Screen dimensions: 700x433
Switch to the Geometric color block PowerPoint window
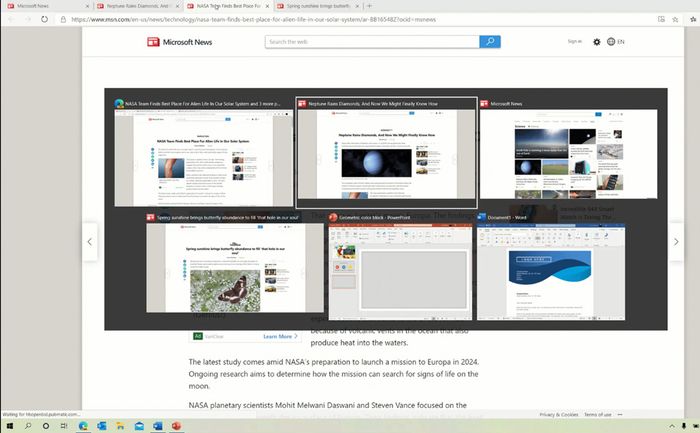coord(400,267)
